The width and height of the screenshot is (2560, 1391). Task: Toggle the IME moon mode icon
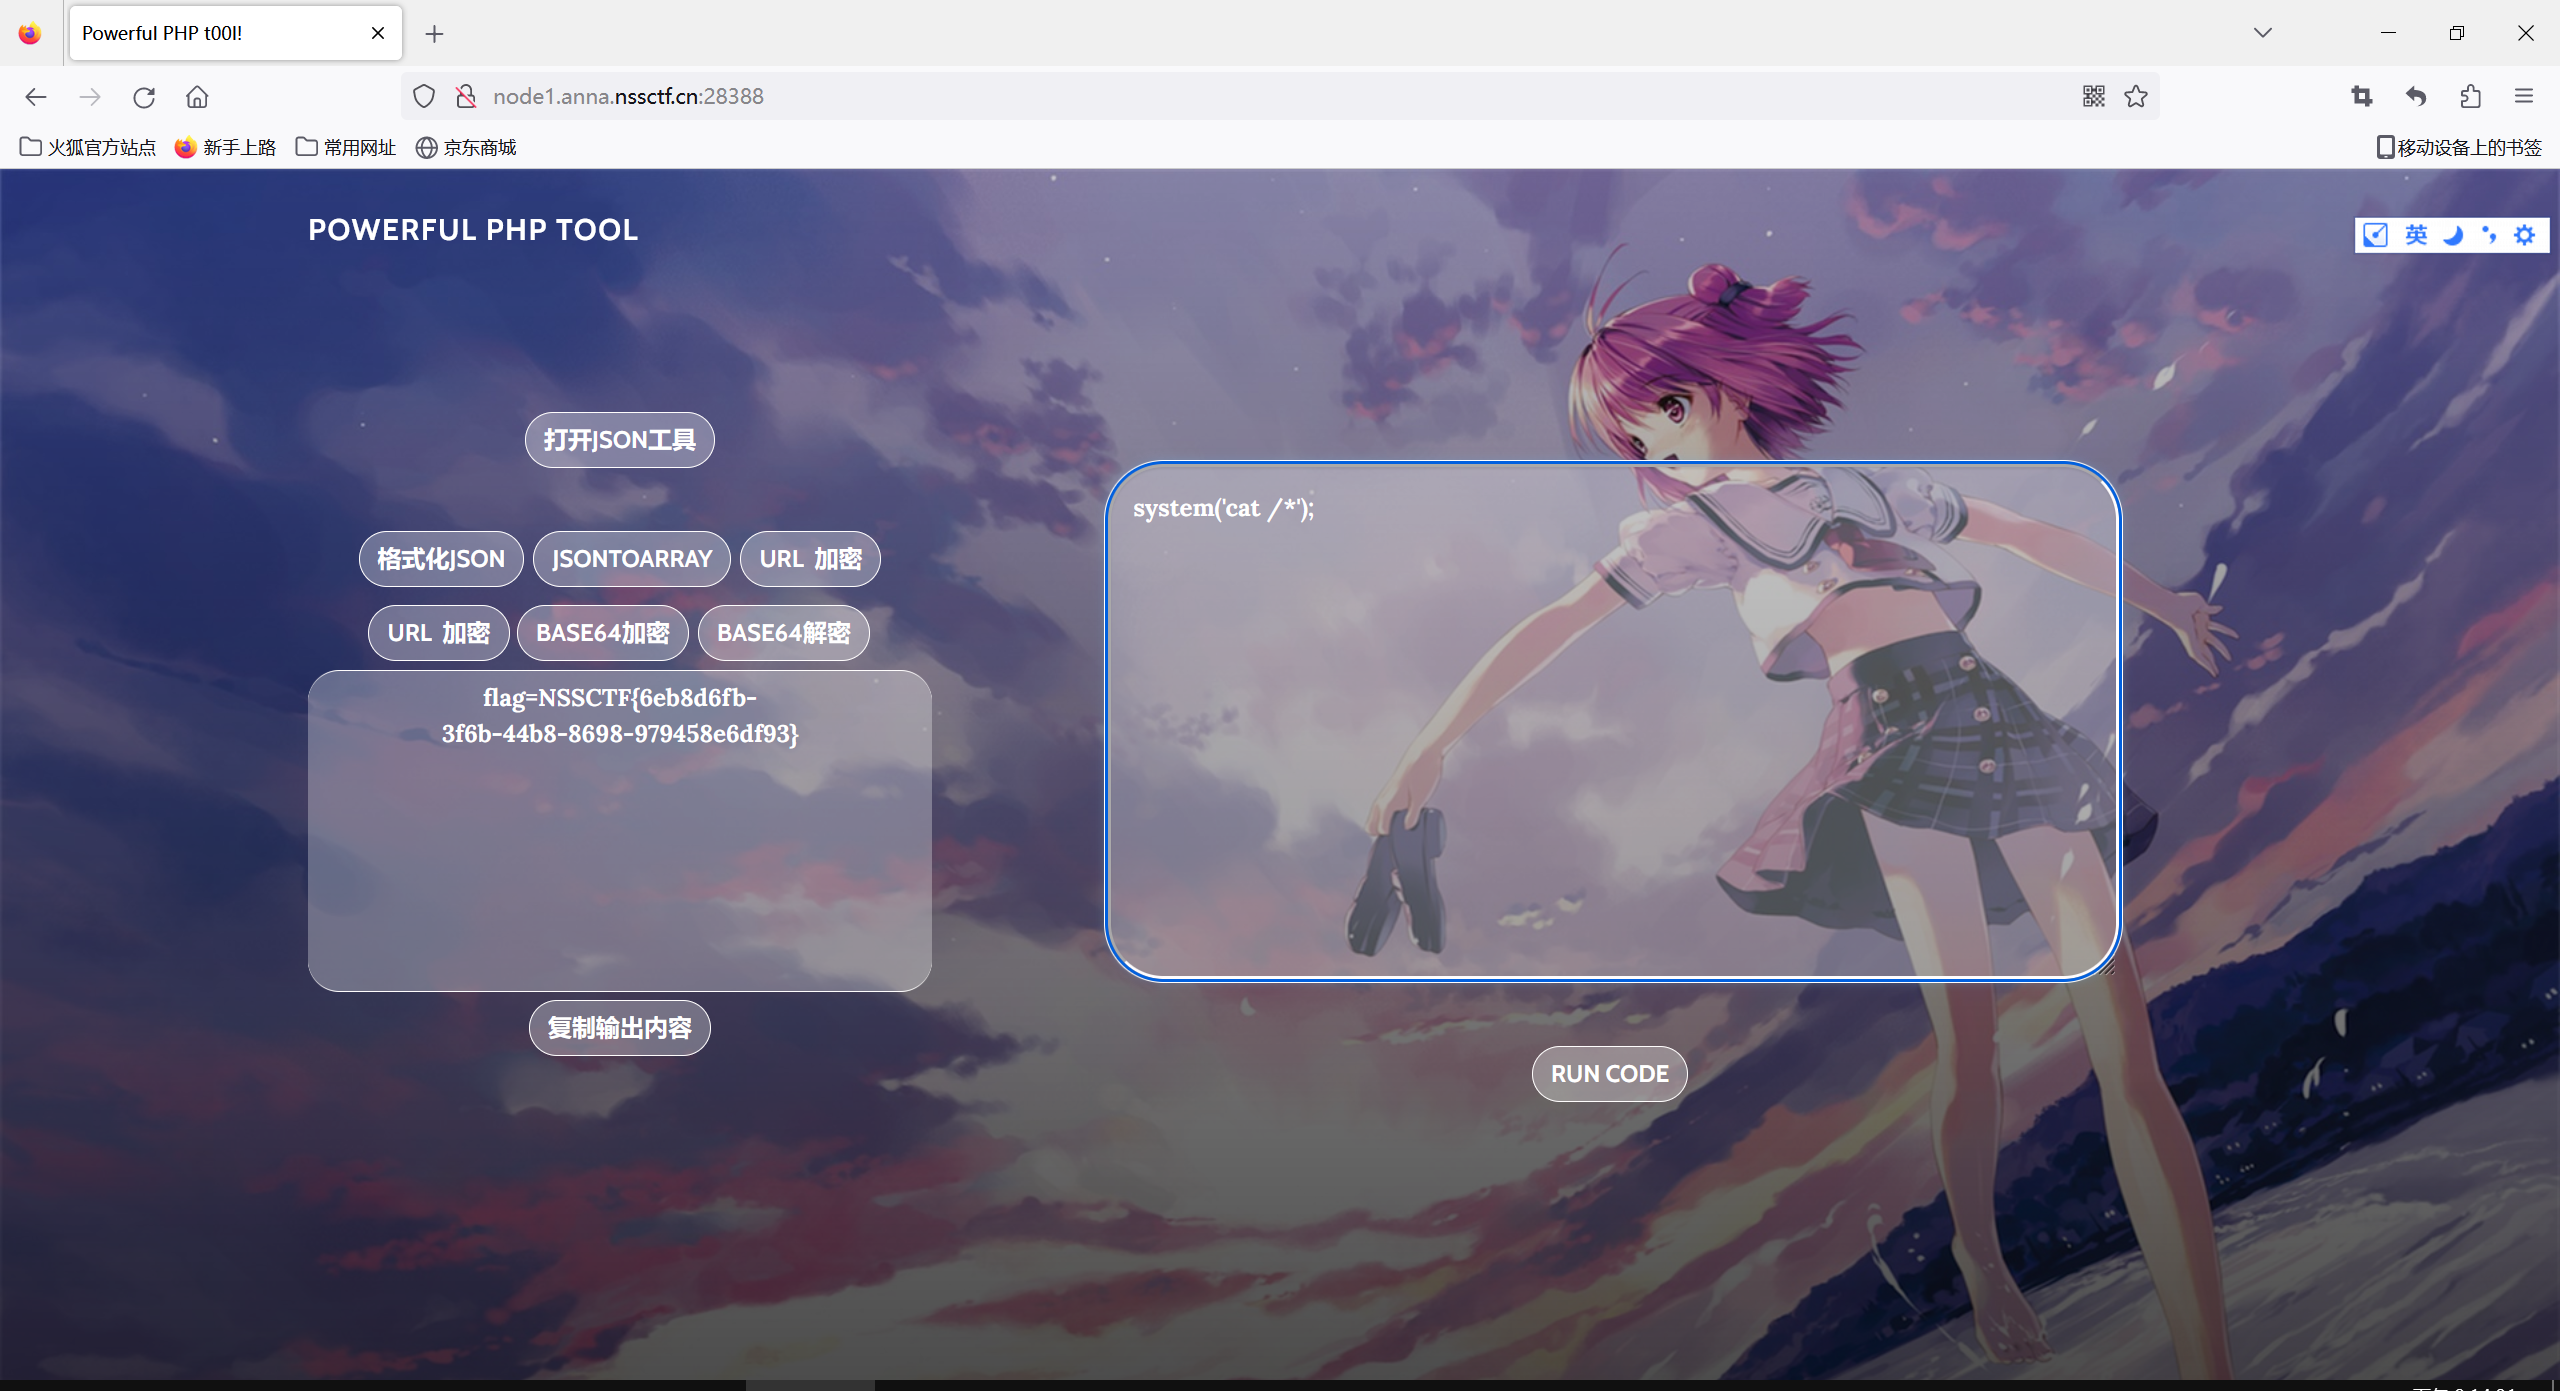click(x=2453, y=235)
